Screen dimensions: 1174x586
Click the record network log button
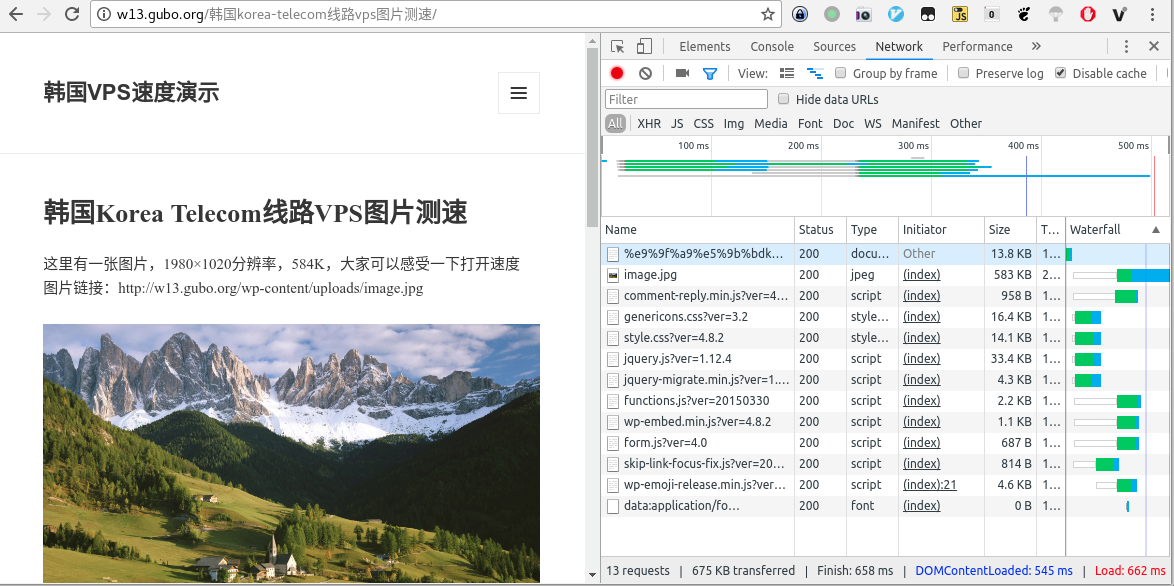(617, 73)
